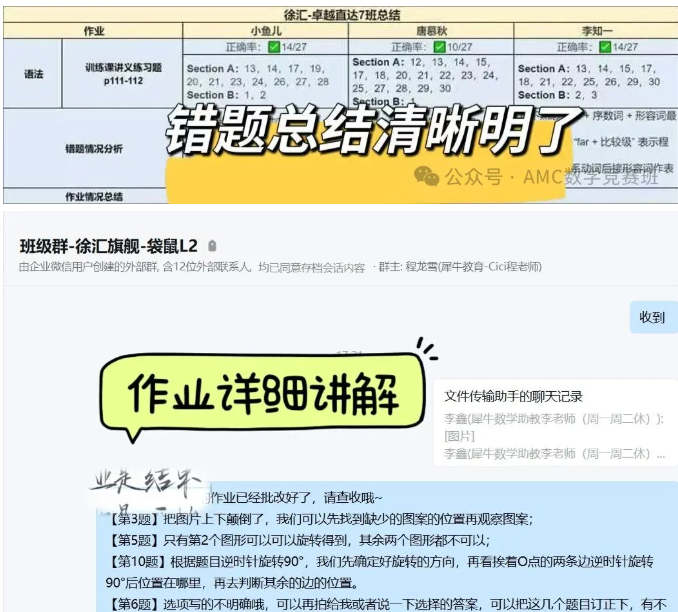Click the green checkmark under 李知一
This screenshot has width=678, height=612.
(604, 47)
